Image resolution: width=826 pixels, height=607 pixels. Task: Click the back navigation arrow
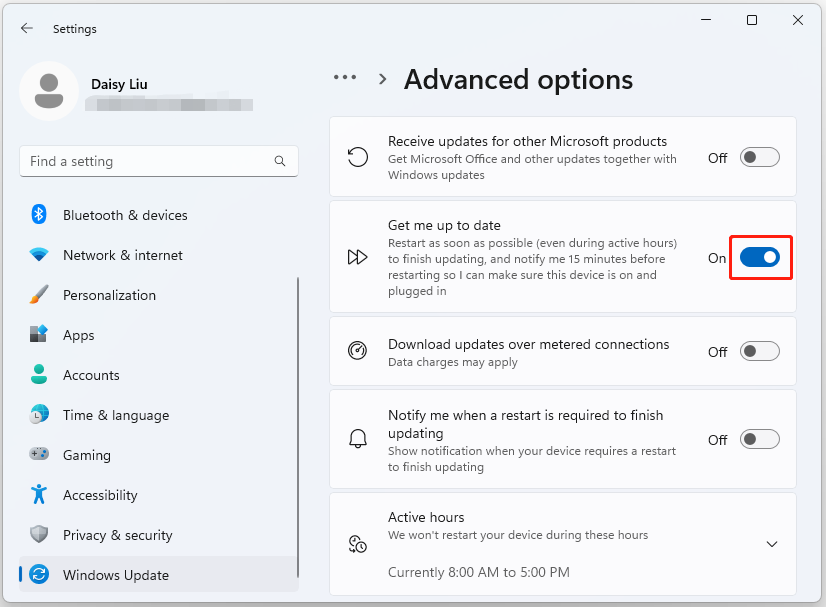[26, 28]
